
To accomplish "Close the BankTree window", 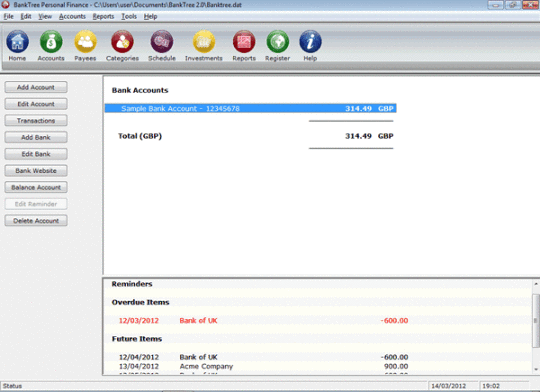I will click(x=531, y=5).
